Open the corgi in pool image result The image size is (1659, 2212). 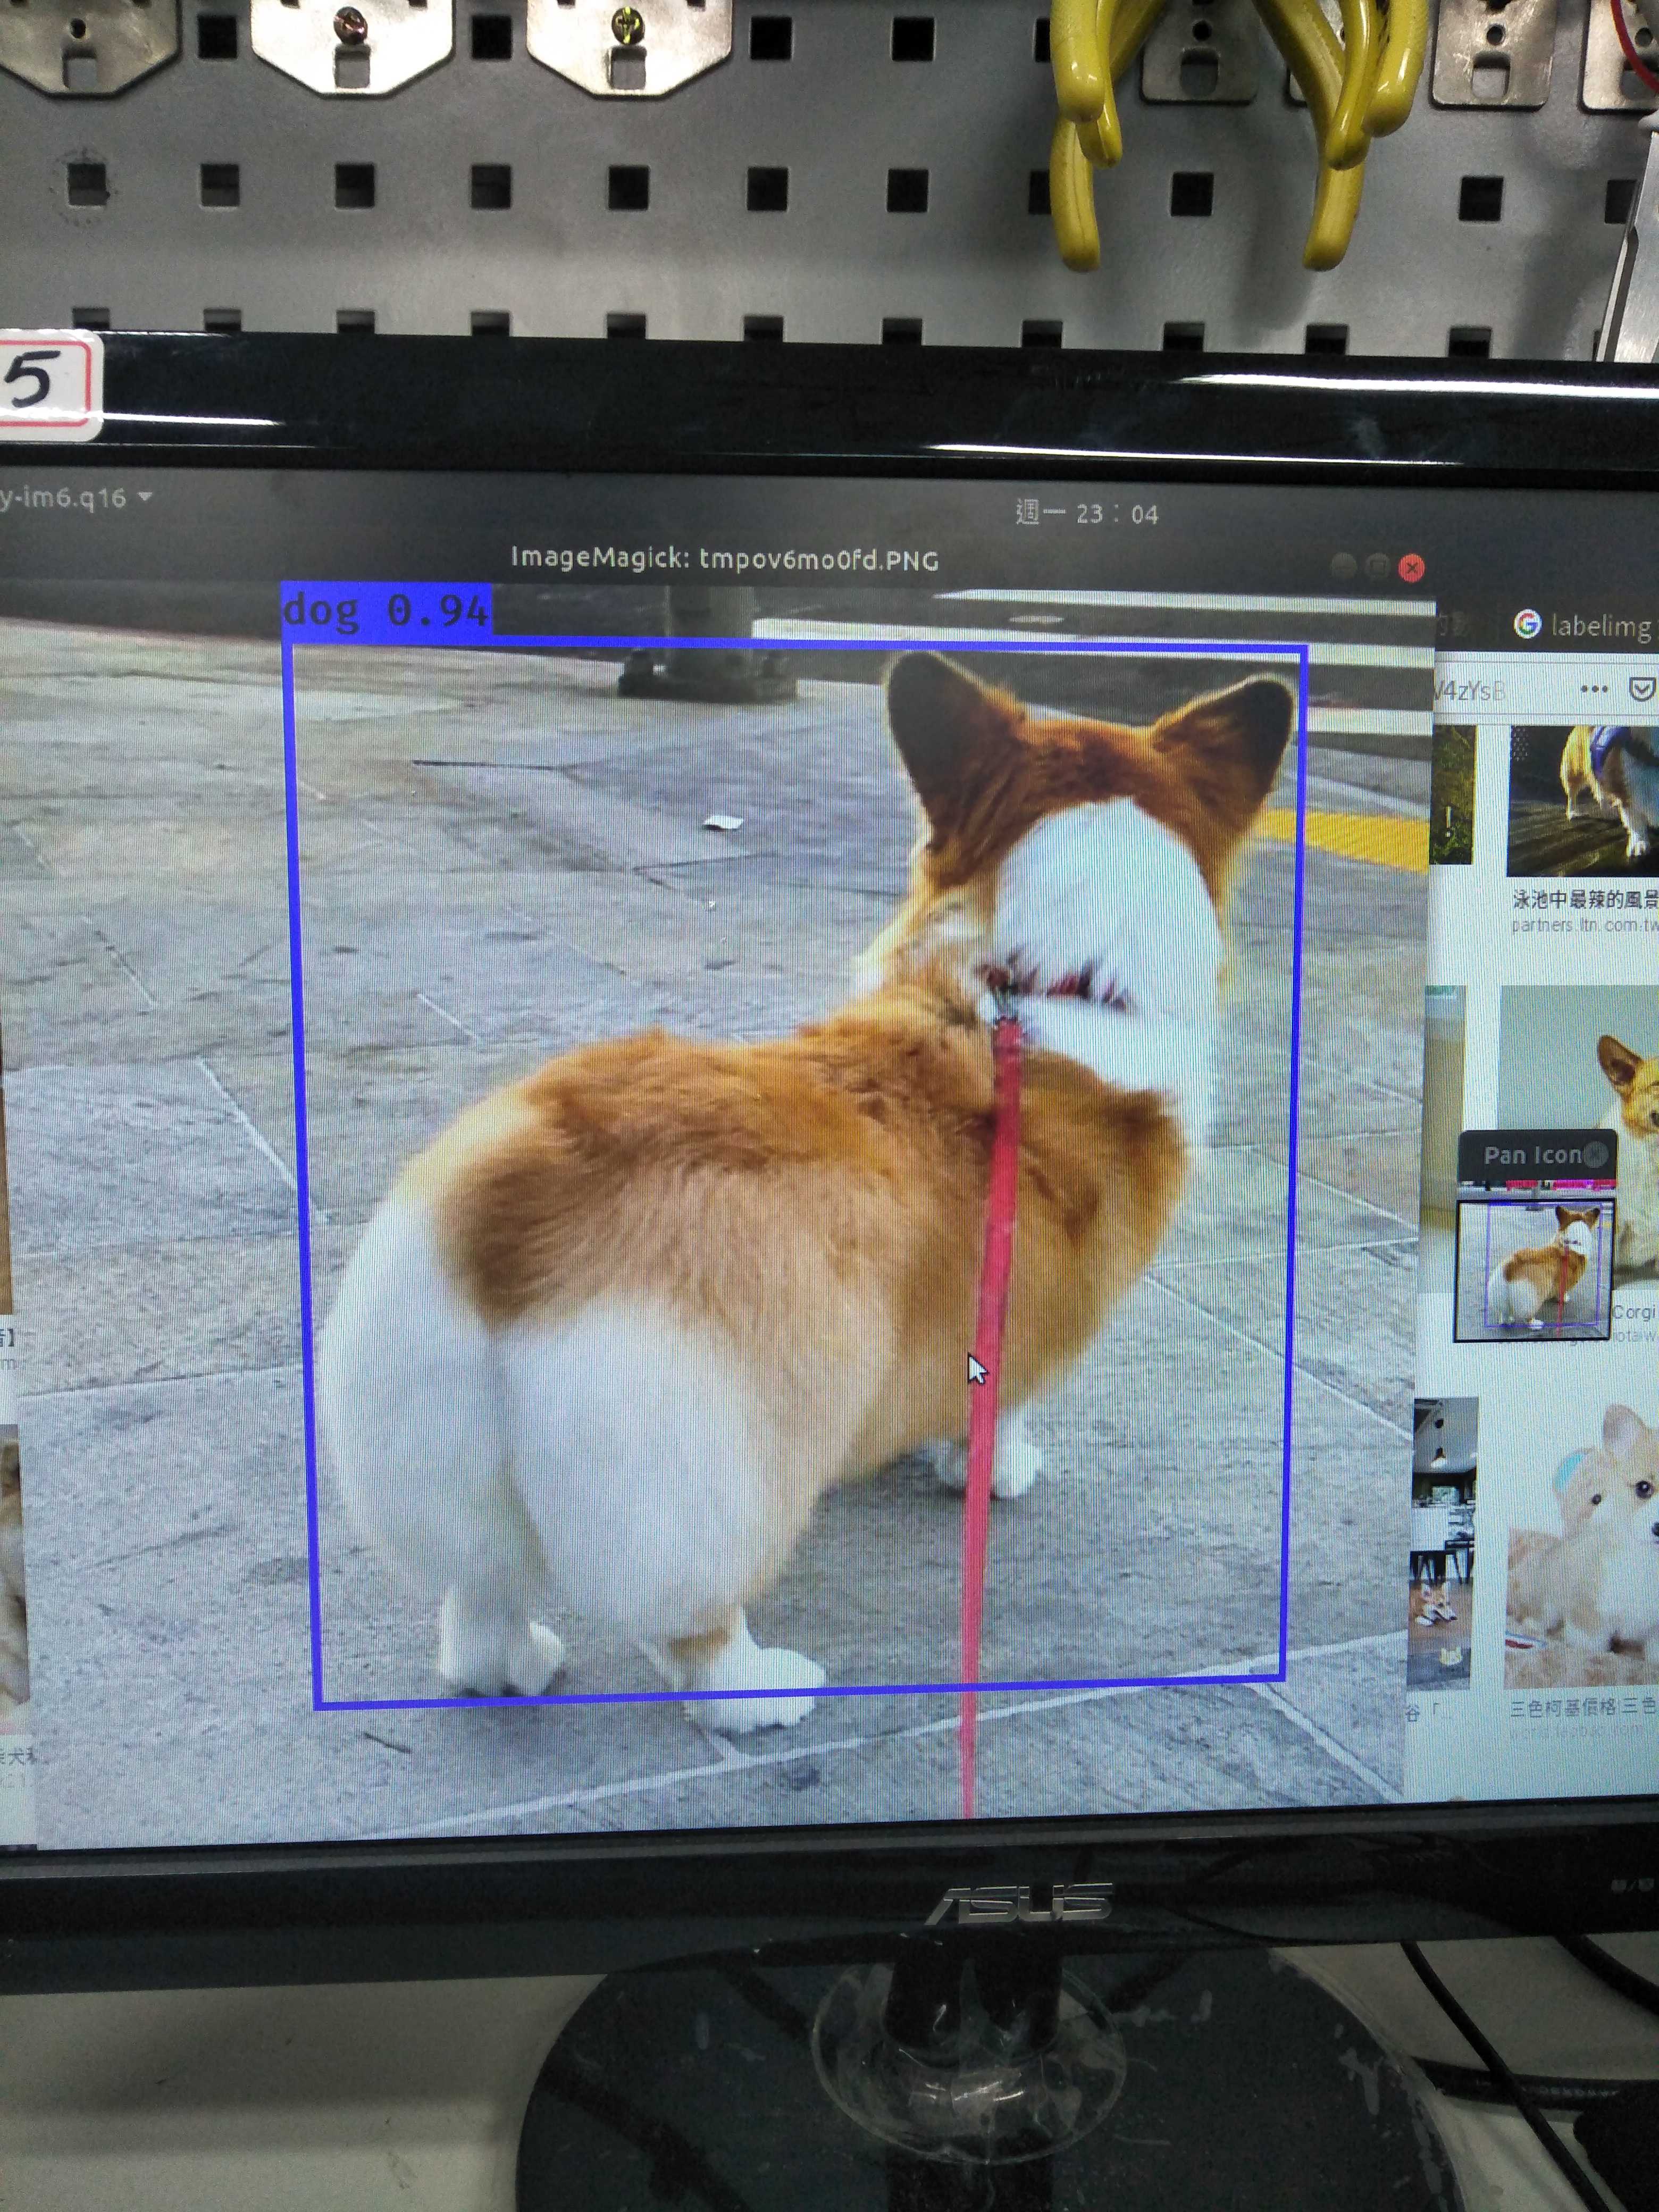(1583, 801)
